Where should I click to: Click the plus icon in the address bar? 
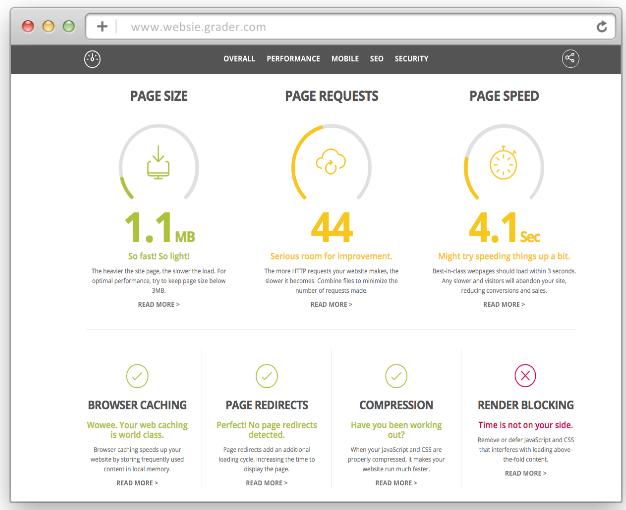(102, 26)
